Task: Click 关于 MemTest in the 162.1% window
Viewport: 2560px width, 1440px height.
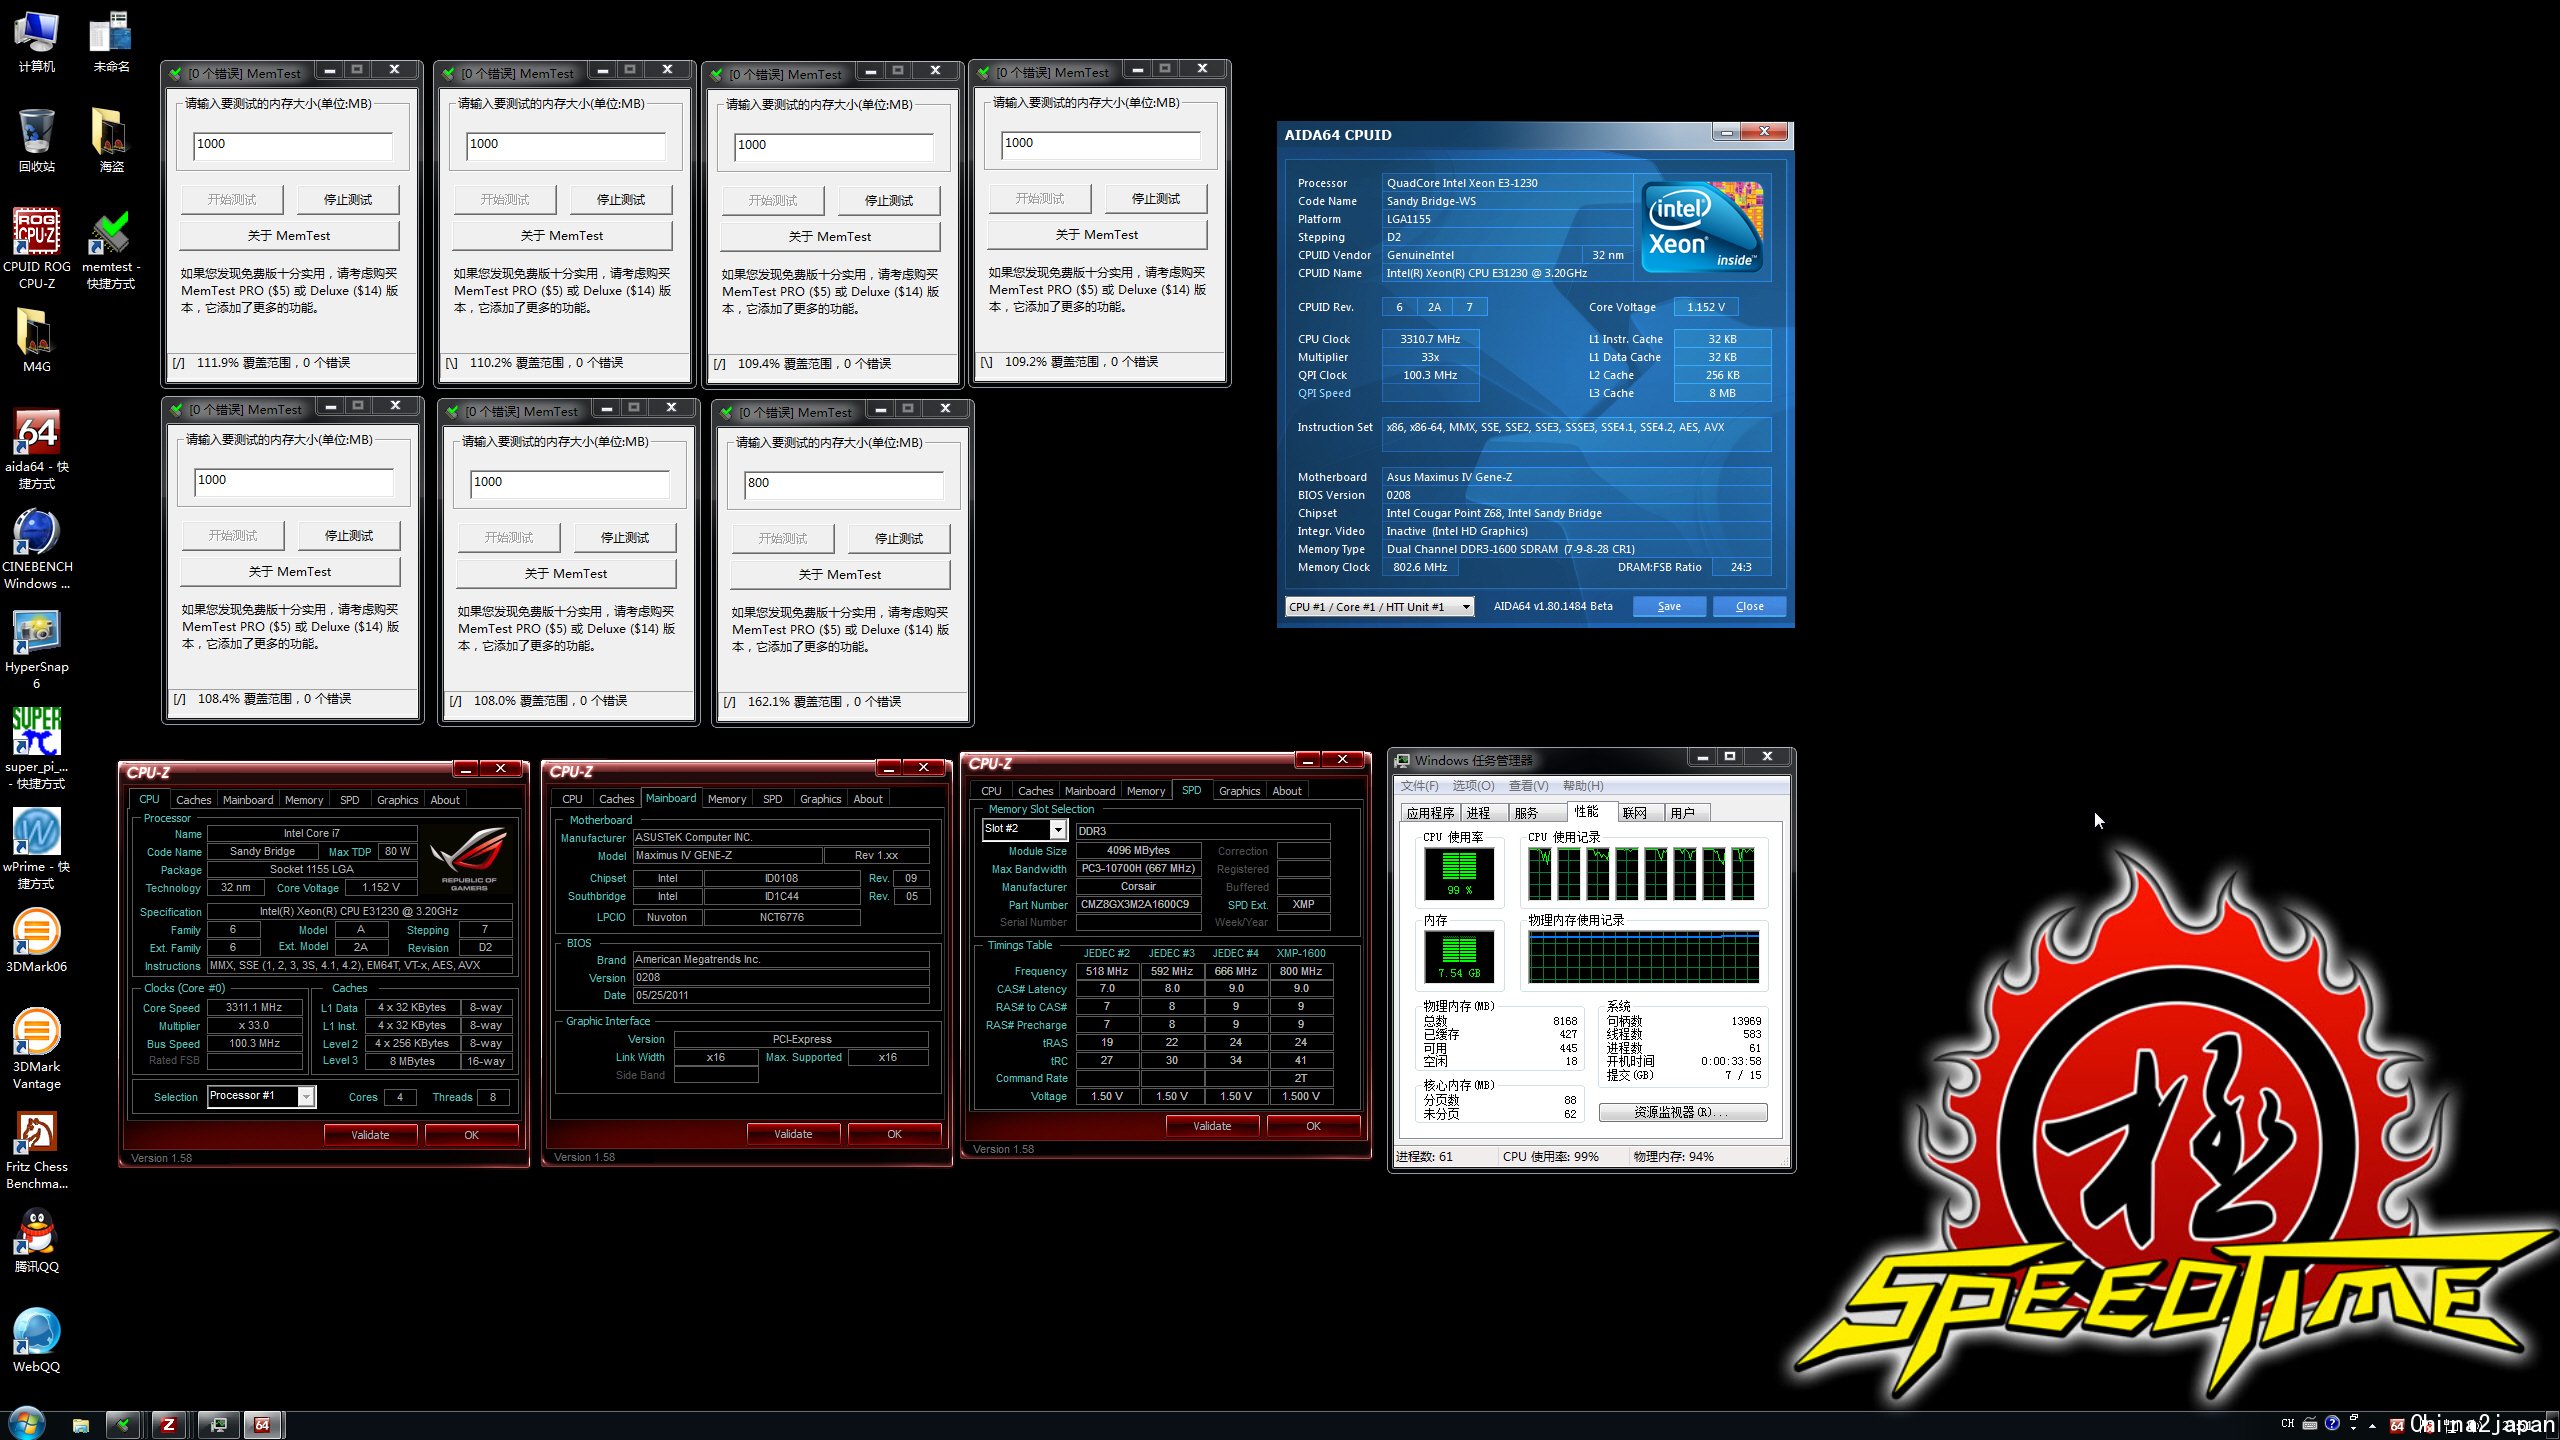Action: tap(840, 575)
